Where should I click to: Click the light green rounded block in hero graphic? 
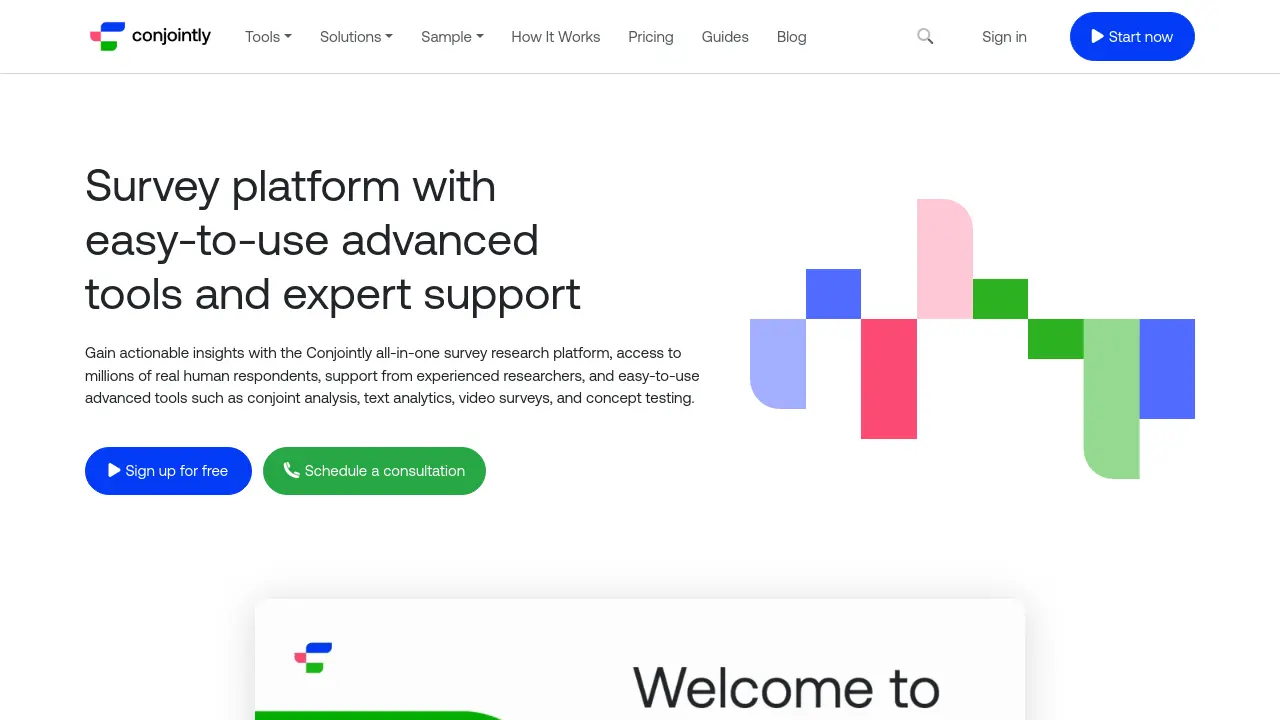click(1111, 398)
